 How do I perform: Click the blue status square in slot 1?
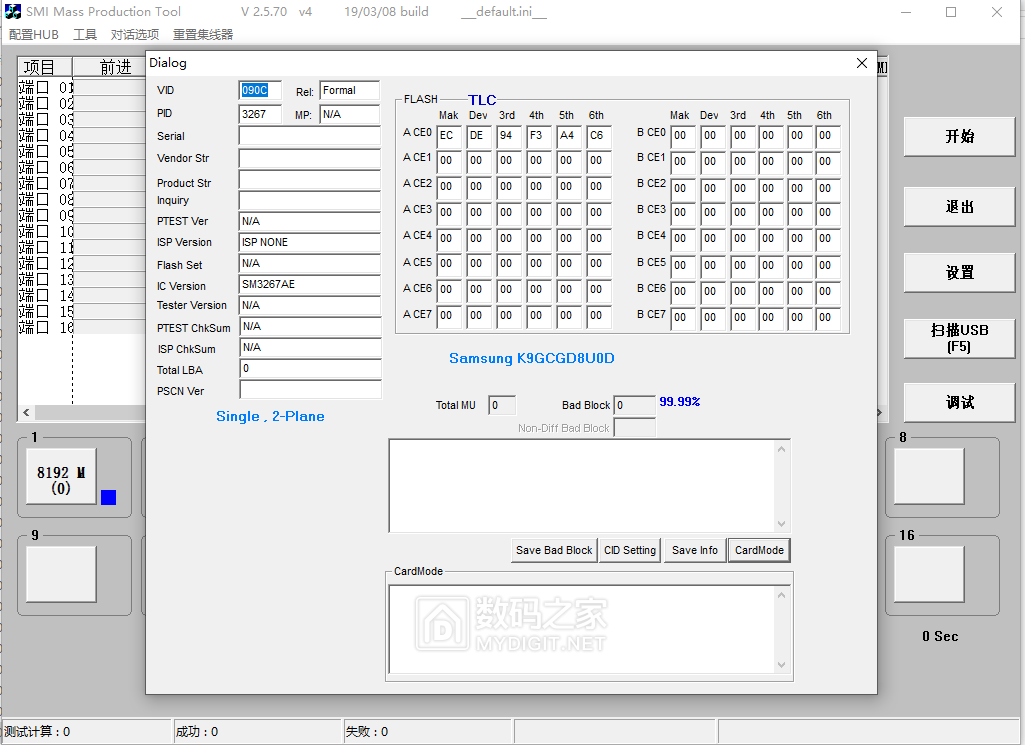pos(109,497)
